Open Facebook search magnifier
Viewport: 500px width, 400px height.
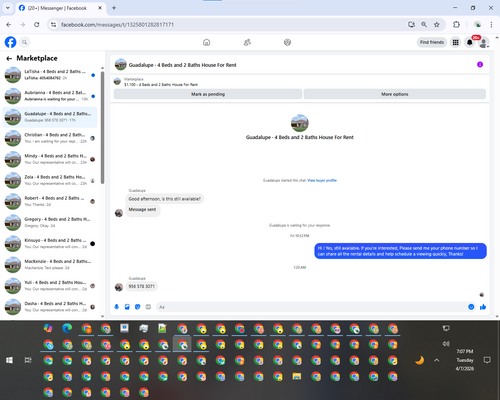25,42
